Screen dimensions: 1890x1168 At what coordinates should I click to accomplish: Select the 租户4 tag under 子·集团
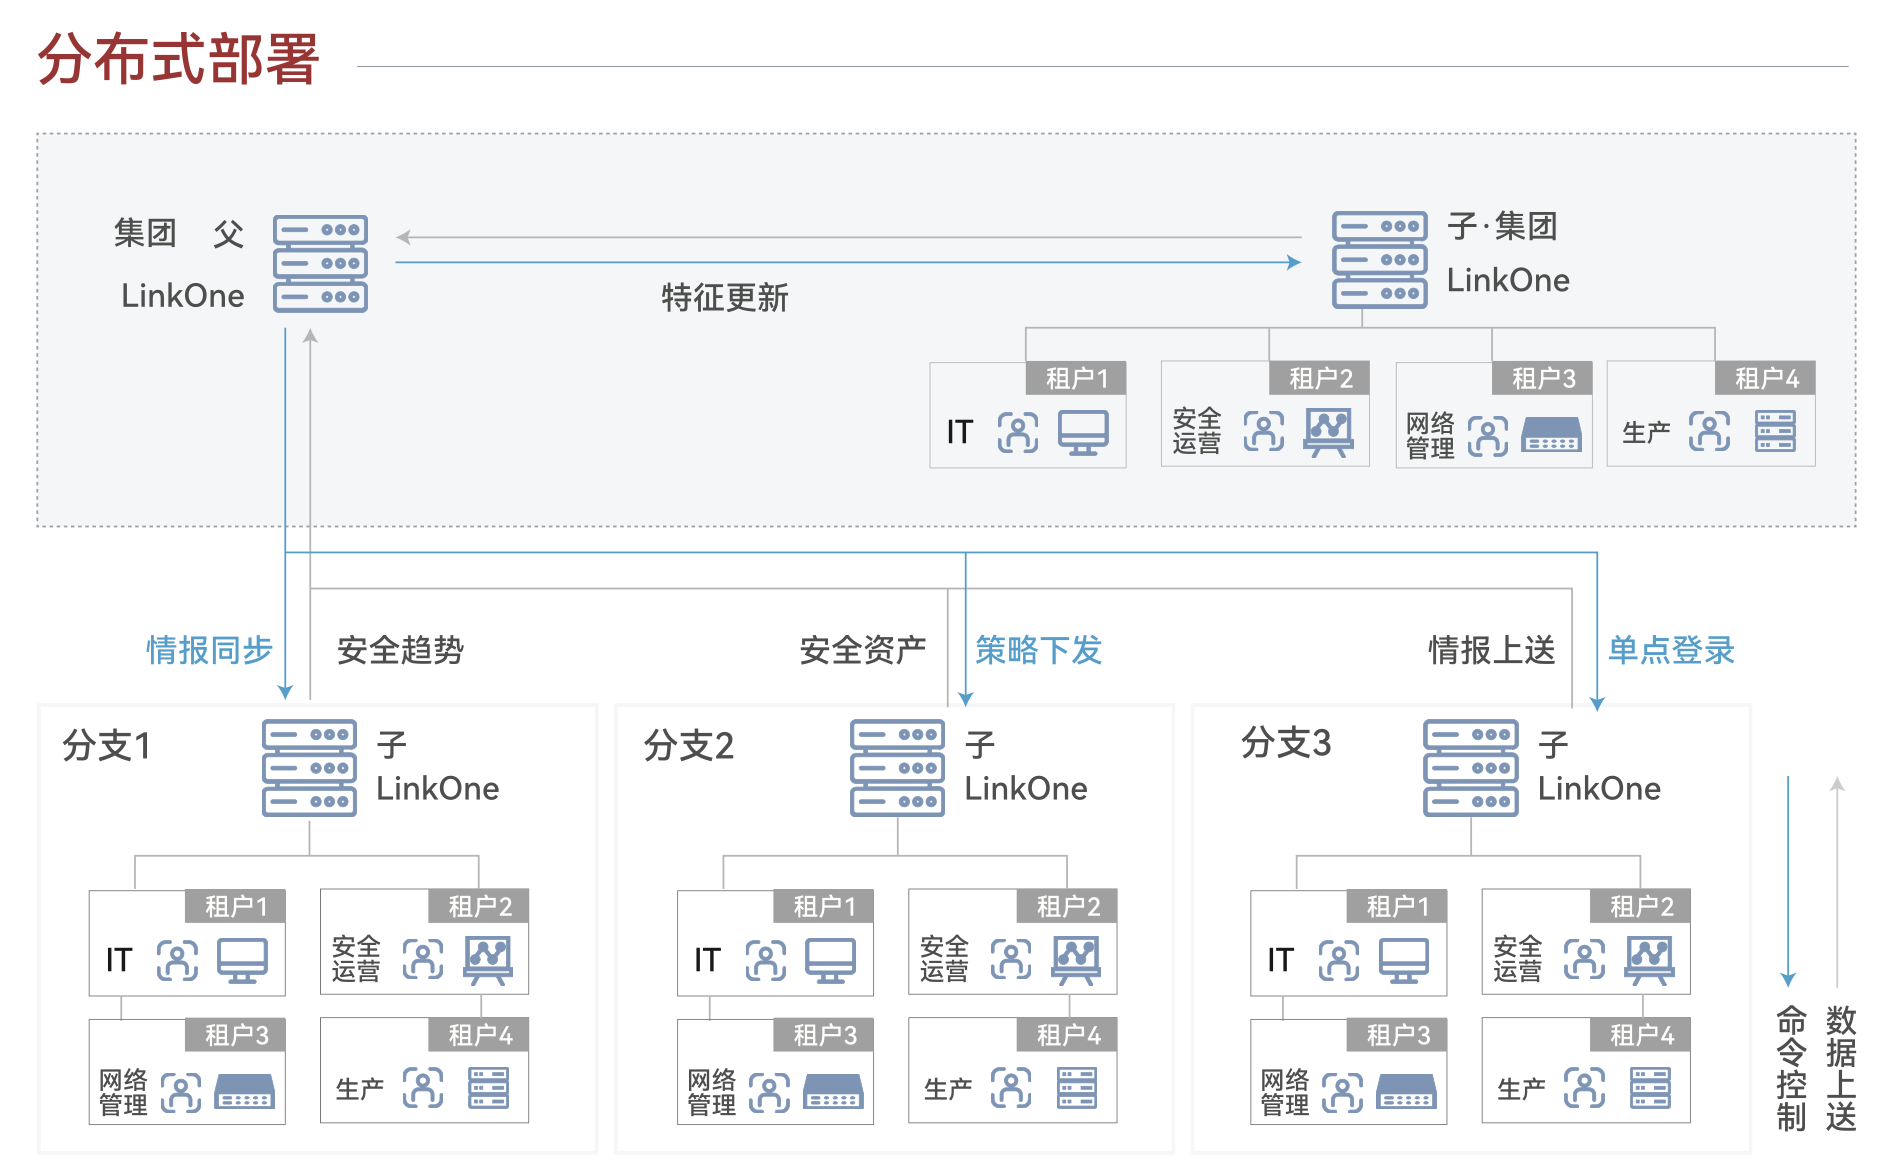coord(1766,378)
